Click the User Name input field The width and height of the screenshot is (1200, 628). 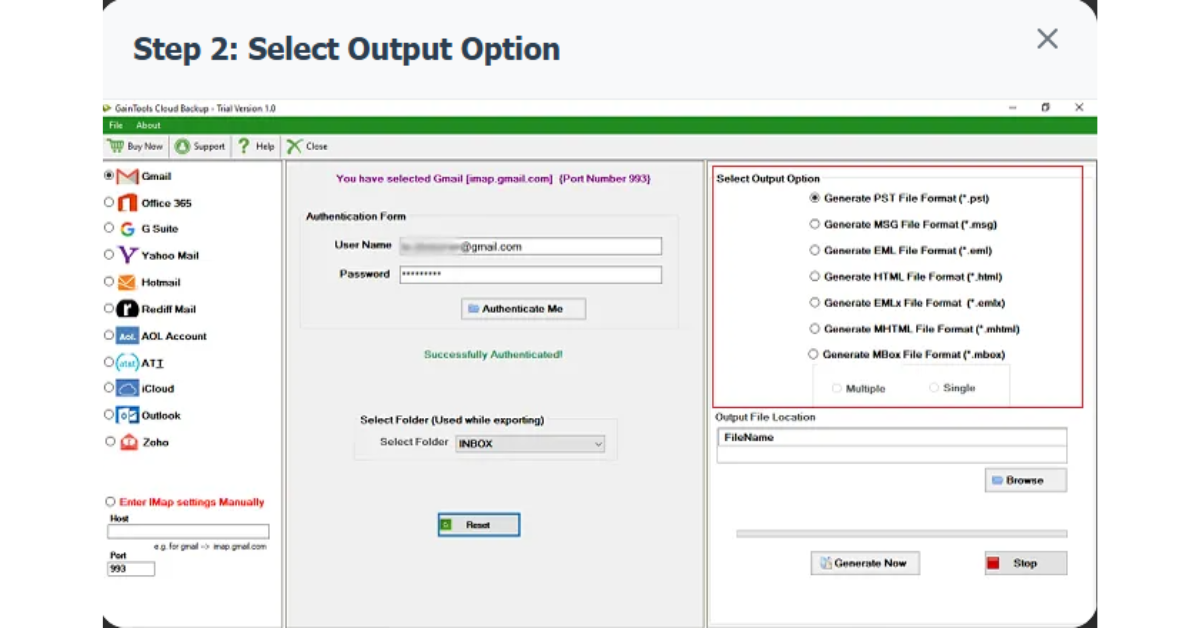click(530, 246)
